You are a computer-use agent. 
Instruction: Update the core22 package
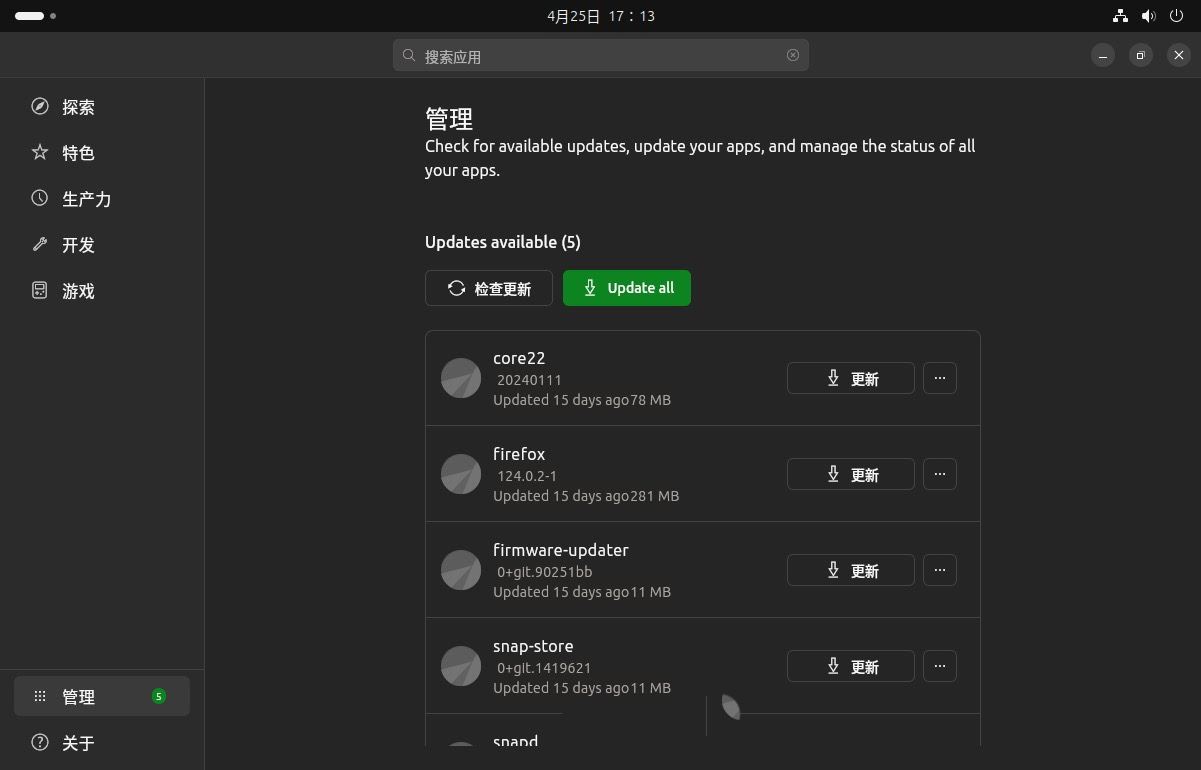[x=850, y=378]
